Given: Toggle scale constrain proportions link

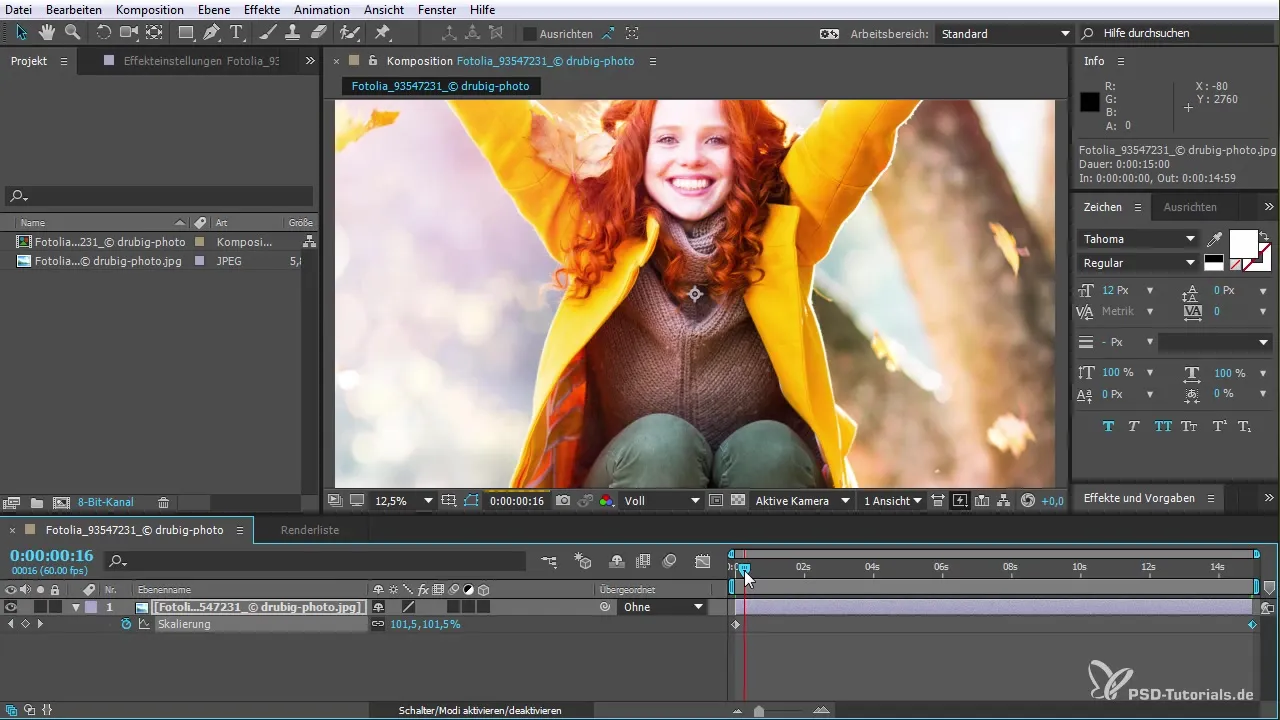Looking at the screenshot, I should (378, 624).
